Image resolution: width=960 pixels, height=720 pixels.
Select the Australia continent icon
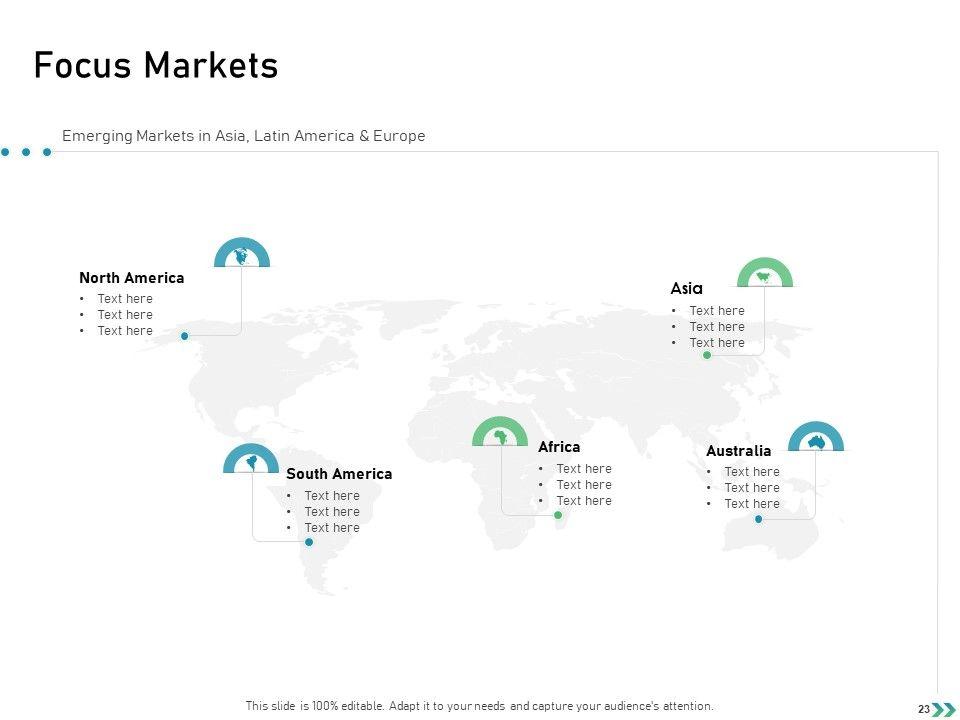pyautogui.click(x=816, y=439)
